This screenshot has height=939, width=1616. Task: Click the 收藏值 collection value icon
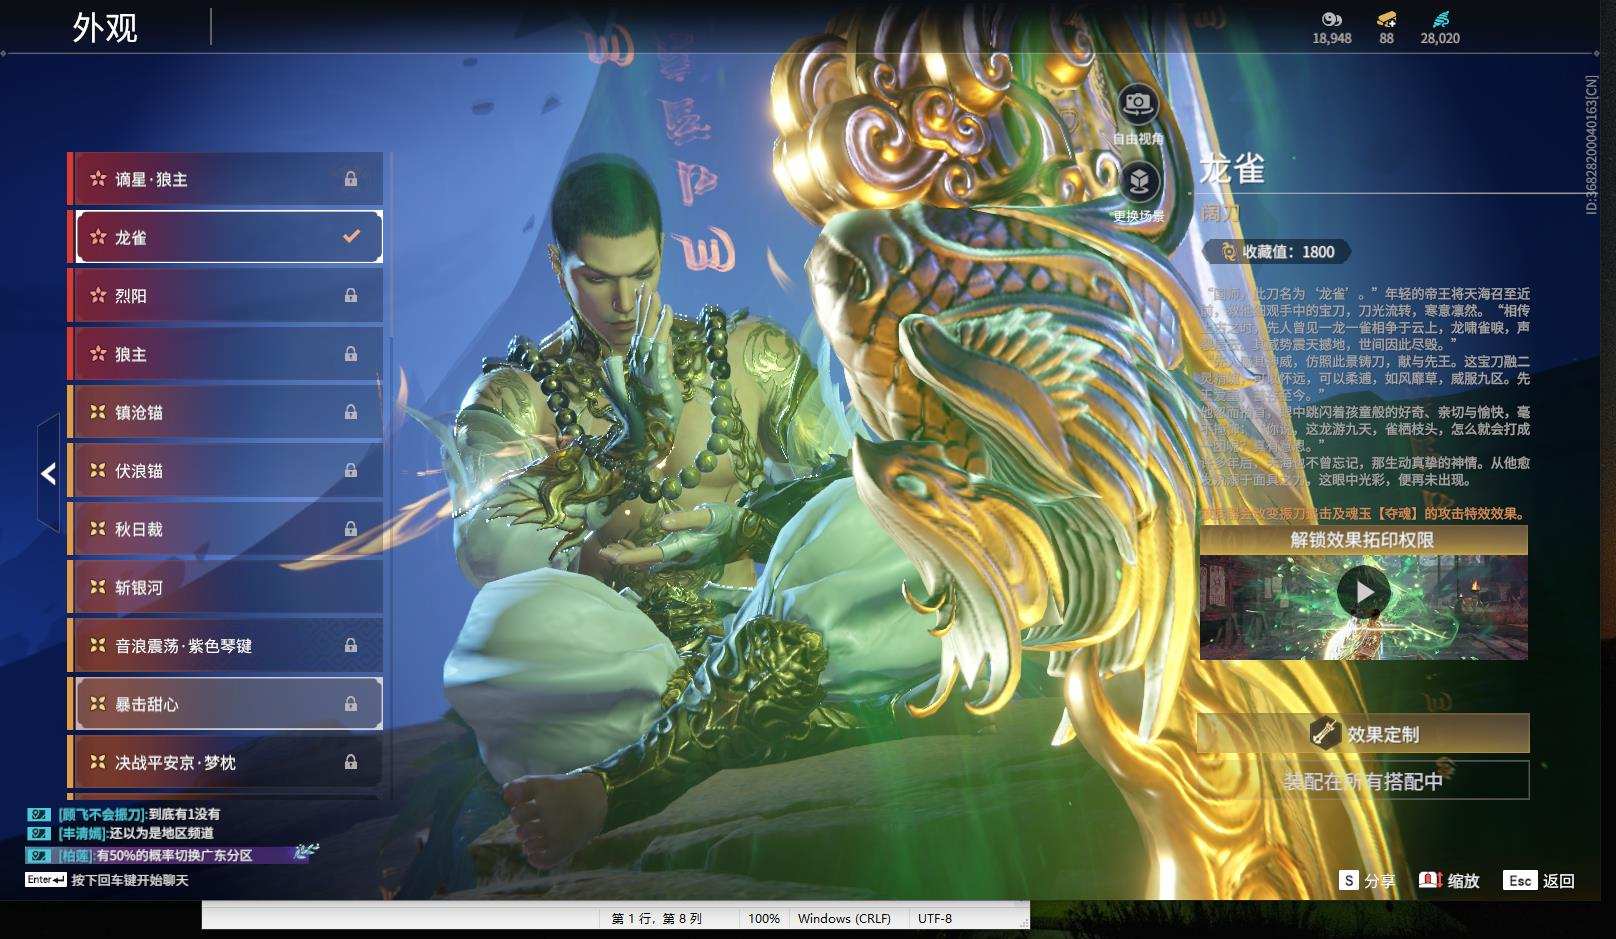click(x=1229, y=252)
